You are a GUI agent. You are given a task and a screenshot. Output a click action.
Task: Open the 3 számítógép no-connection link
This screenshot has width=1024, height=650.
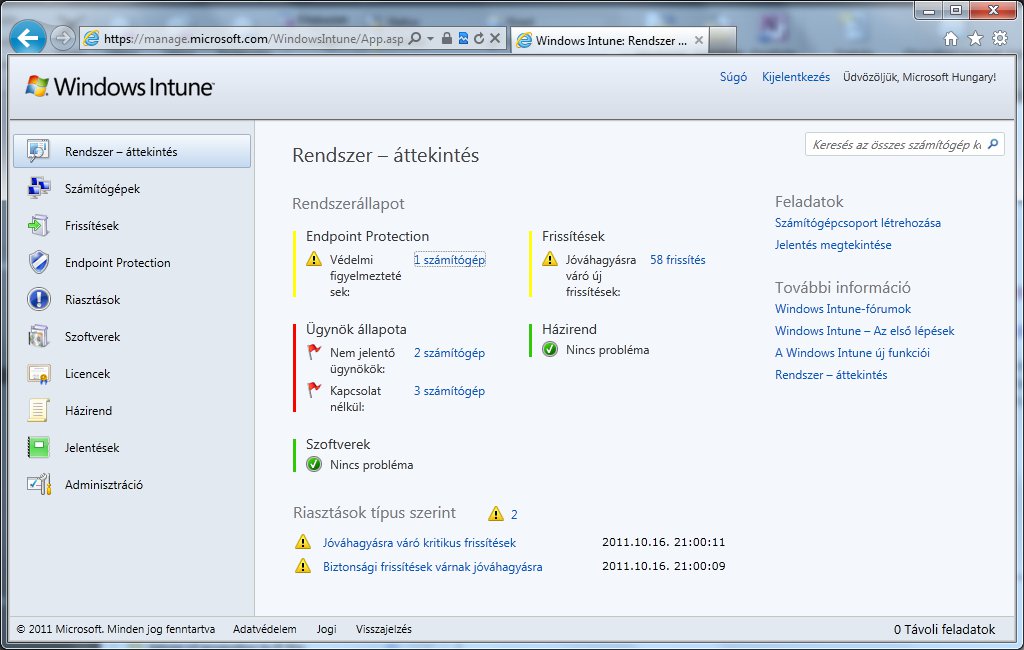449,391
